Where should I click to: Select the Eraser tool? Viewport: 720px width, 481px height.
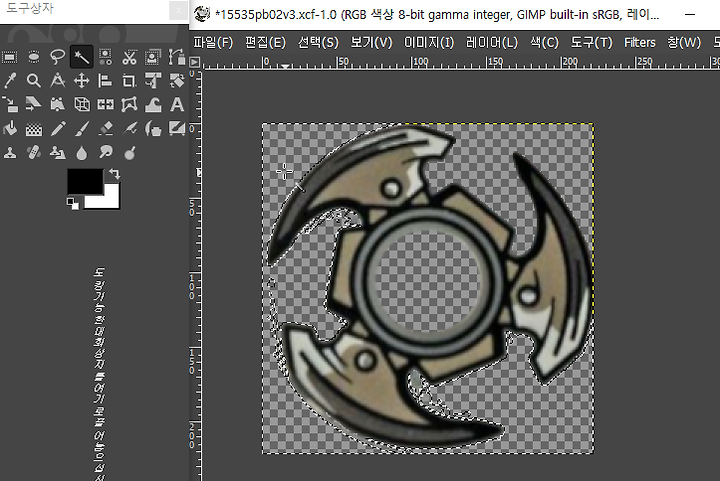coord(105,129)
